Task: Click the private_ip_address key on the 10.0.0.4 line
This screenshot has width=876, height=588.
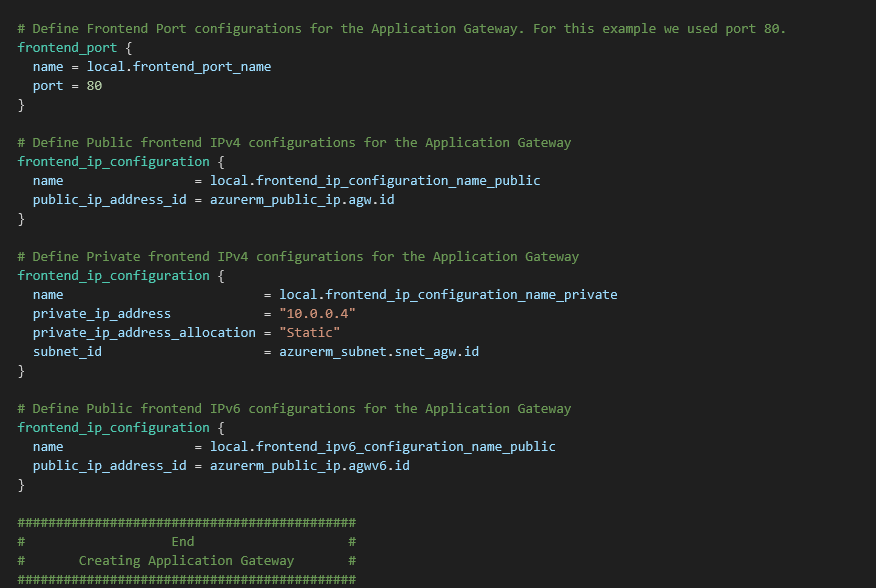Action: point(101,314)
